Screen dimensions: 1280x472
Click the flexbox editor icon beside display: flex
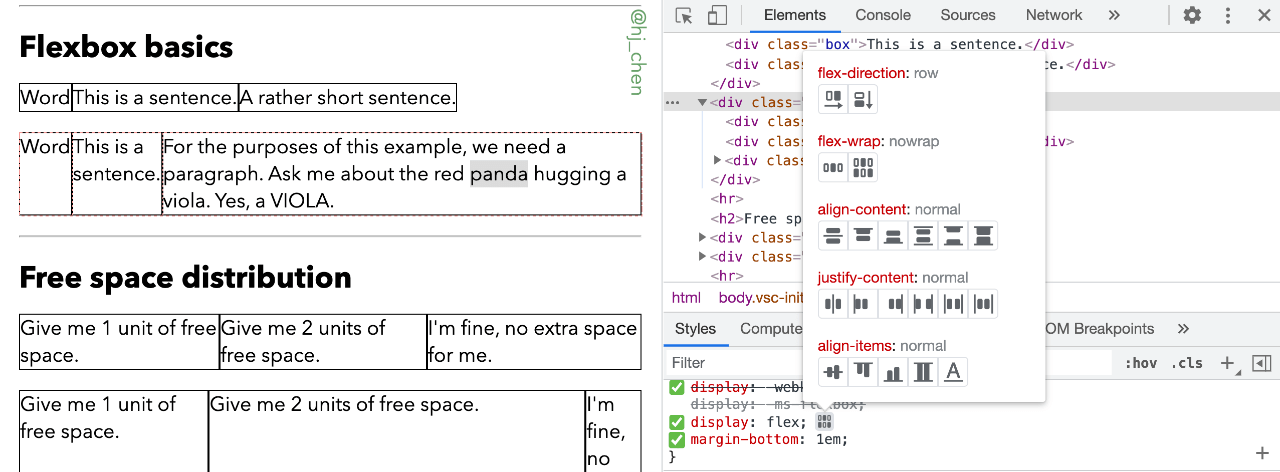coord(824,422)
